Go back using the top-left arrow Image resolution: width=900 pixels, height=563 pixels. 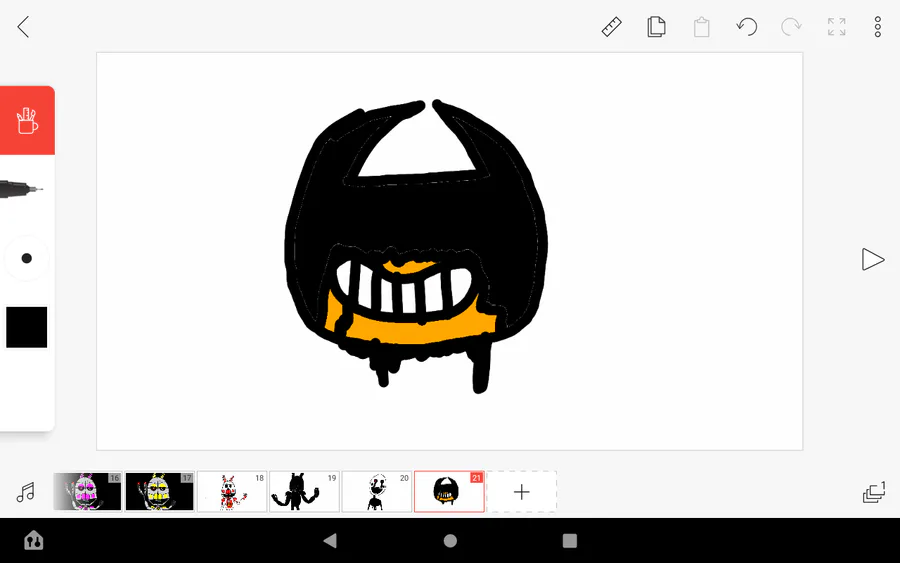[x=23, y=27]
